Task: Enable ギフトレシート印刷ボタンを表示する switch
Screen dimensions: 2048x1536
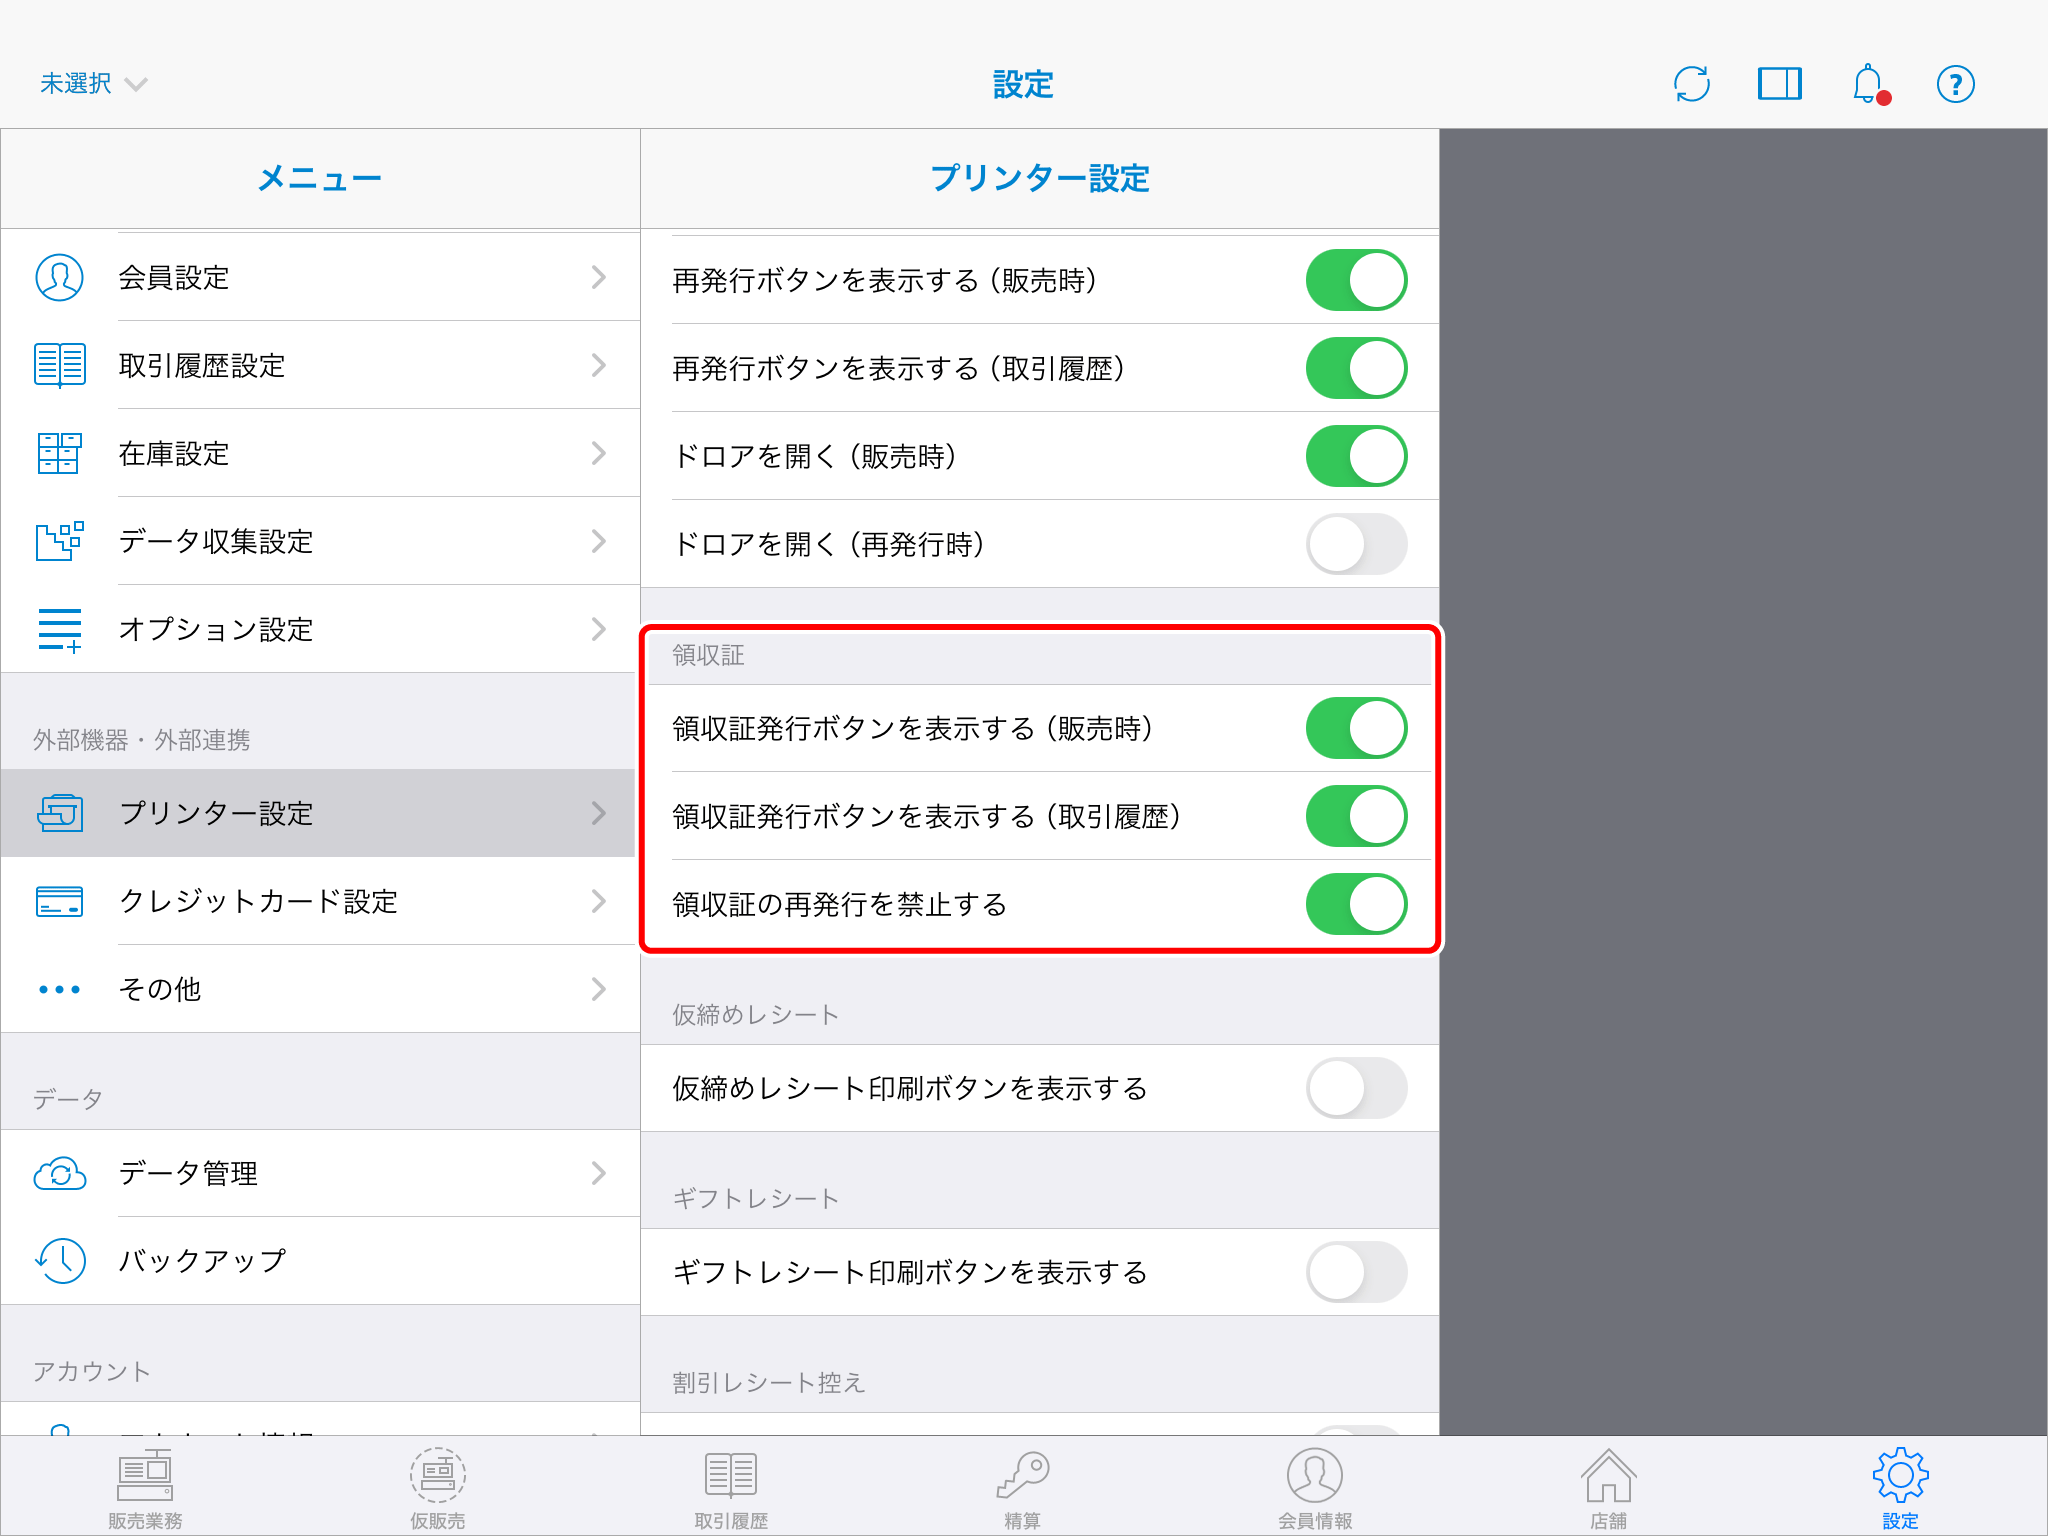Action: coord(1356,1272)
